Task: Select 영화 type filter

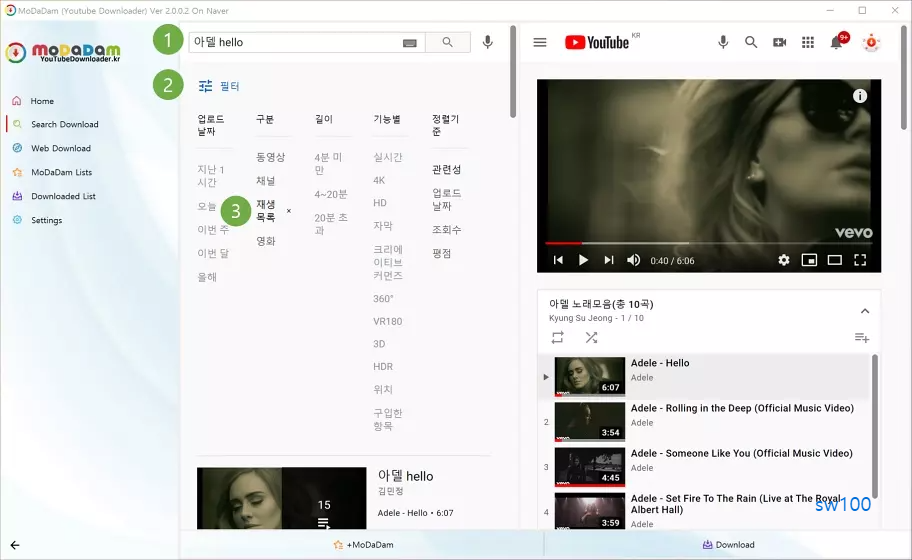Action: pos(266,241)
